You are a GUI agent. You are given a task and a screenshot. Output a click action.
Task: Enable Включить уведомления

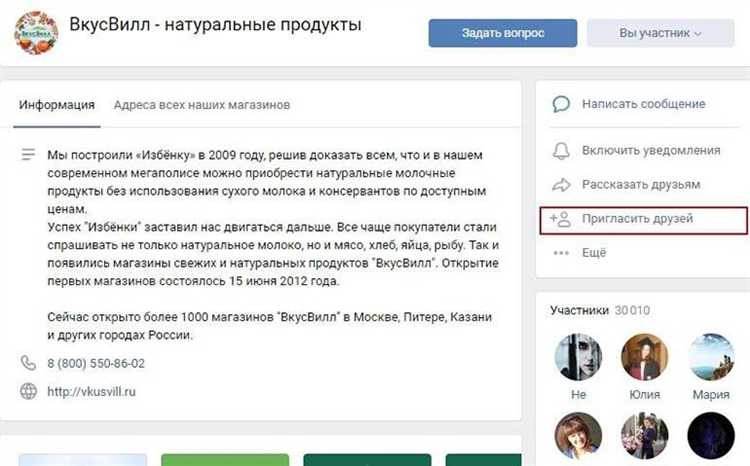click(651, 150)
